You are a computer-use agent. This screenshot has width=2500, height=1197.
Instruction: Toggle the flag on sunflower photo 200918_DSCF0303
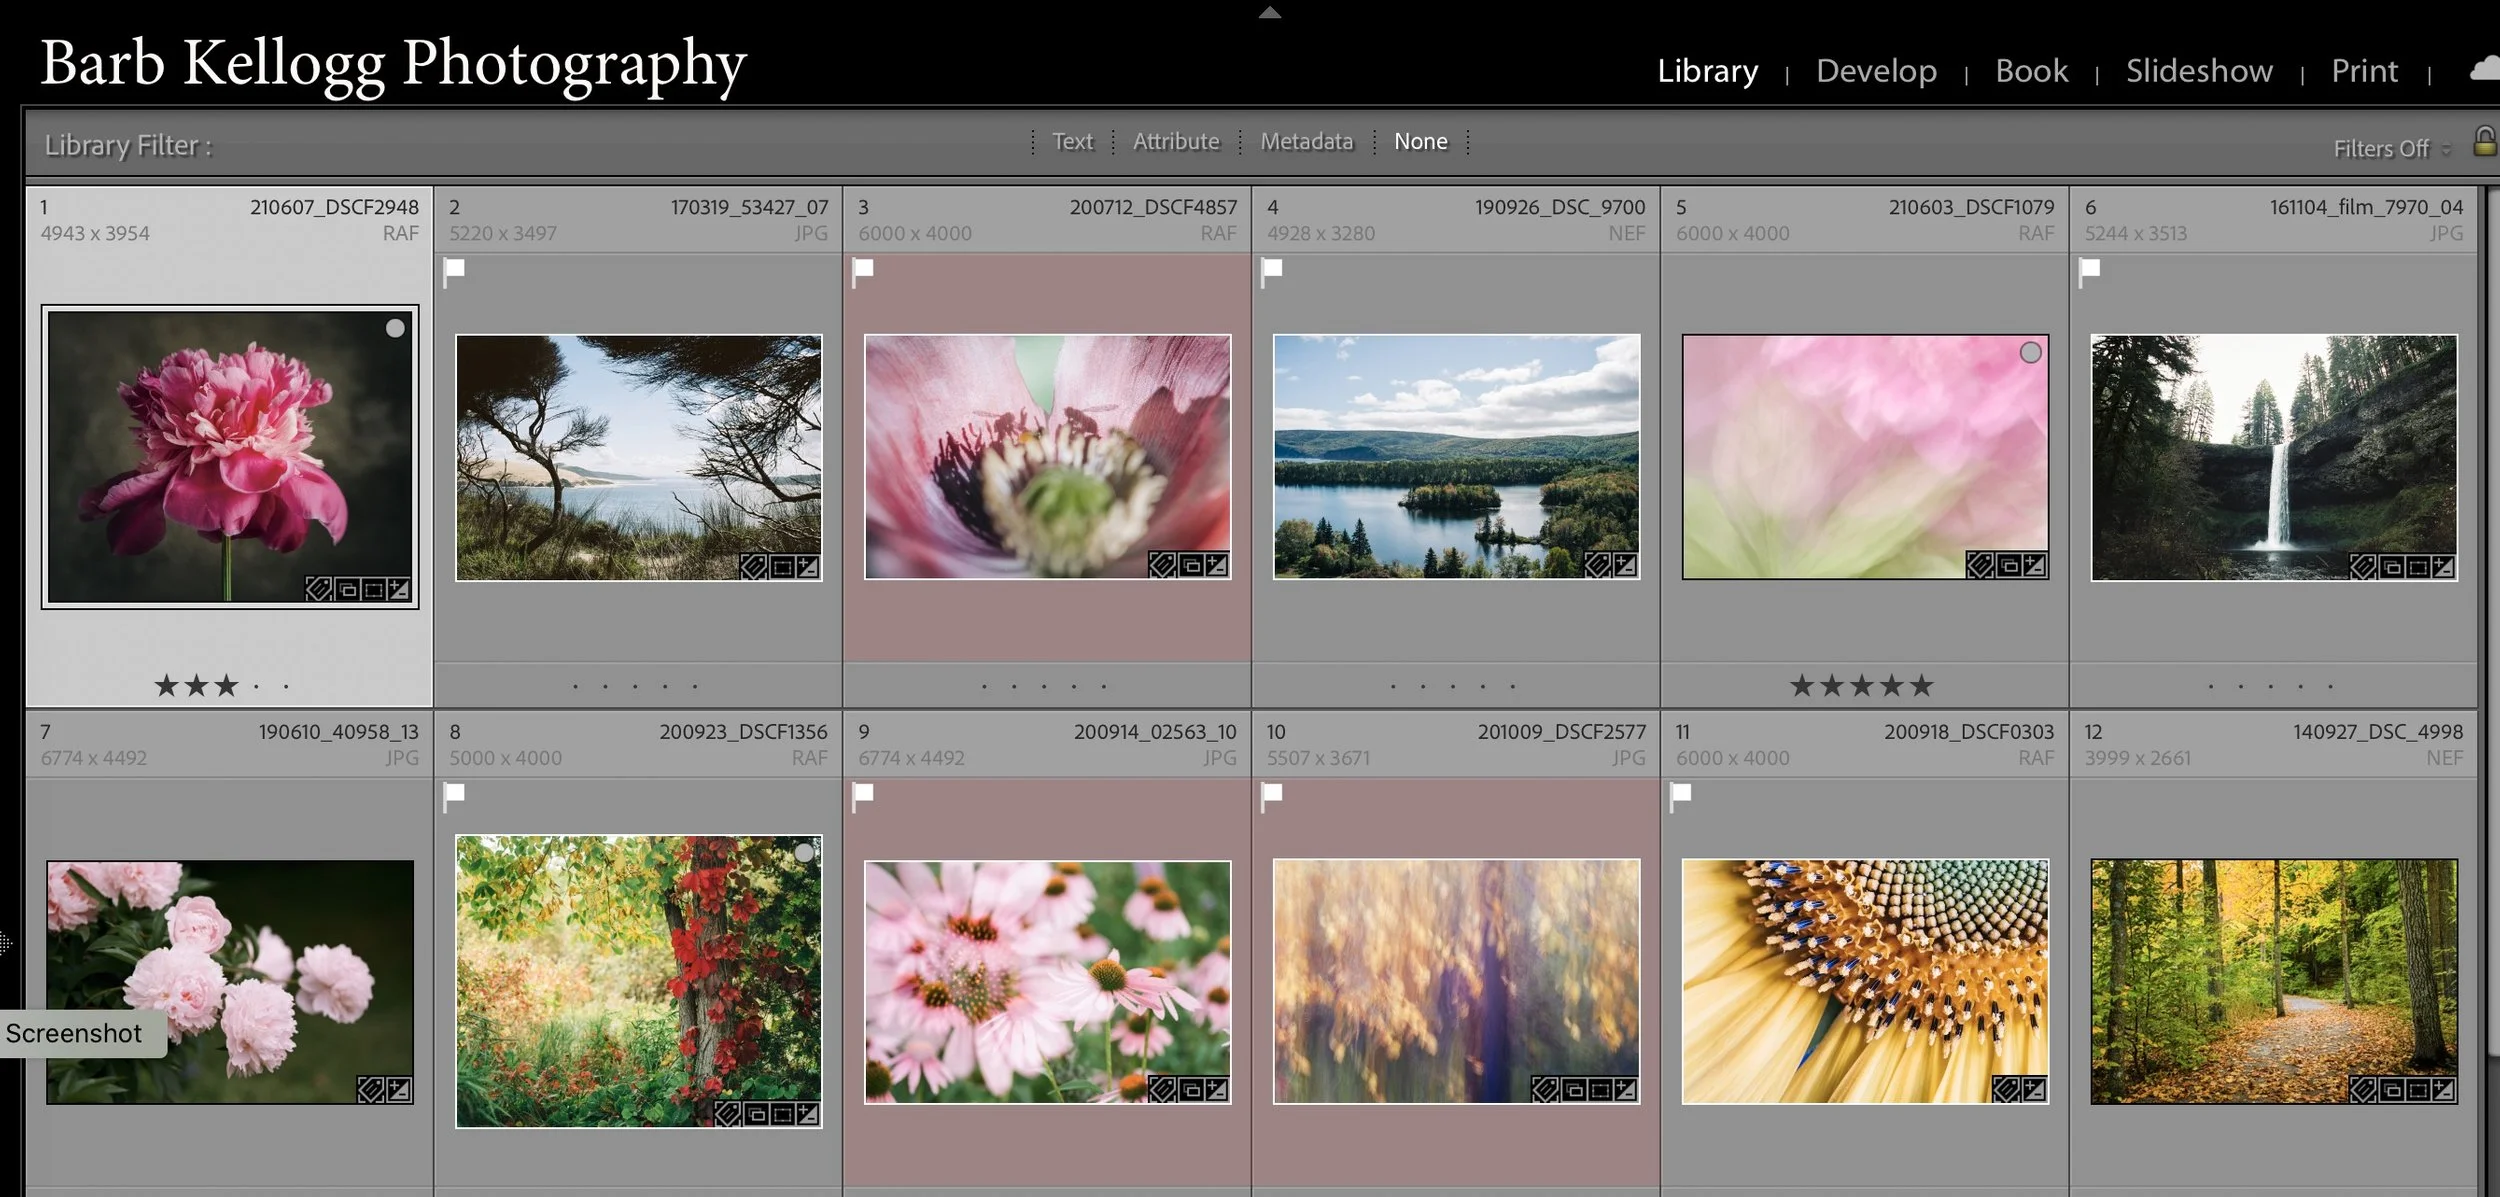pos(1681,795)
